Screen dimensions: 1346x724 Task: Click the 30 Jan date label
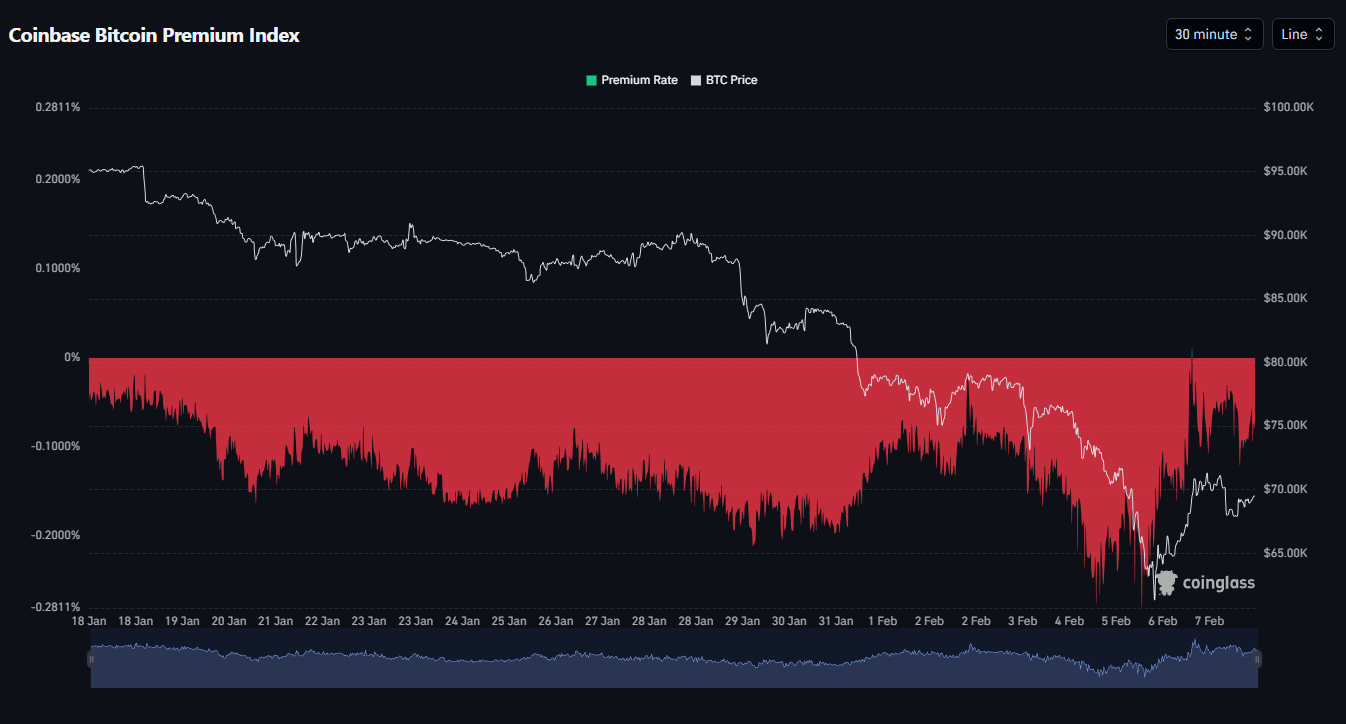789,621
